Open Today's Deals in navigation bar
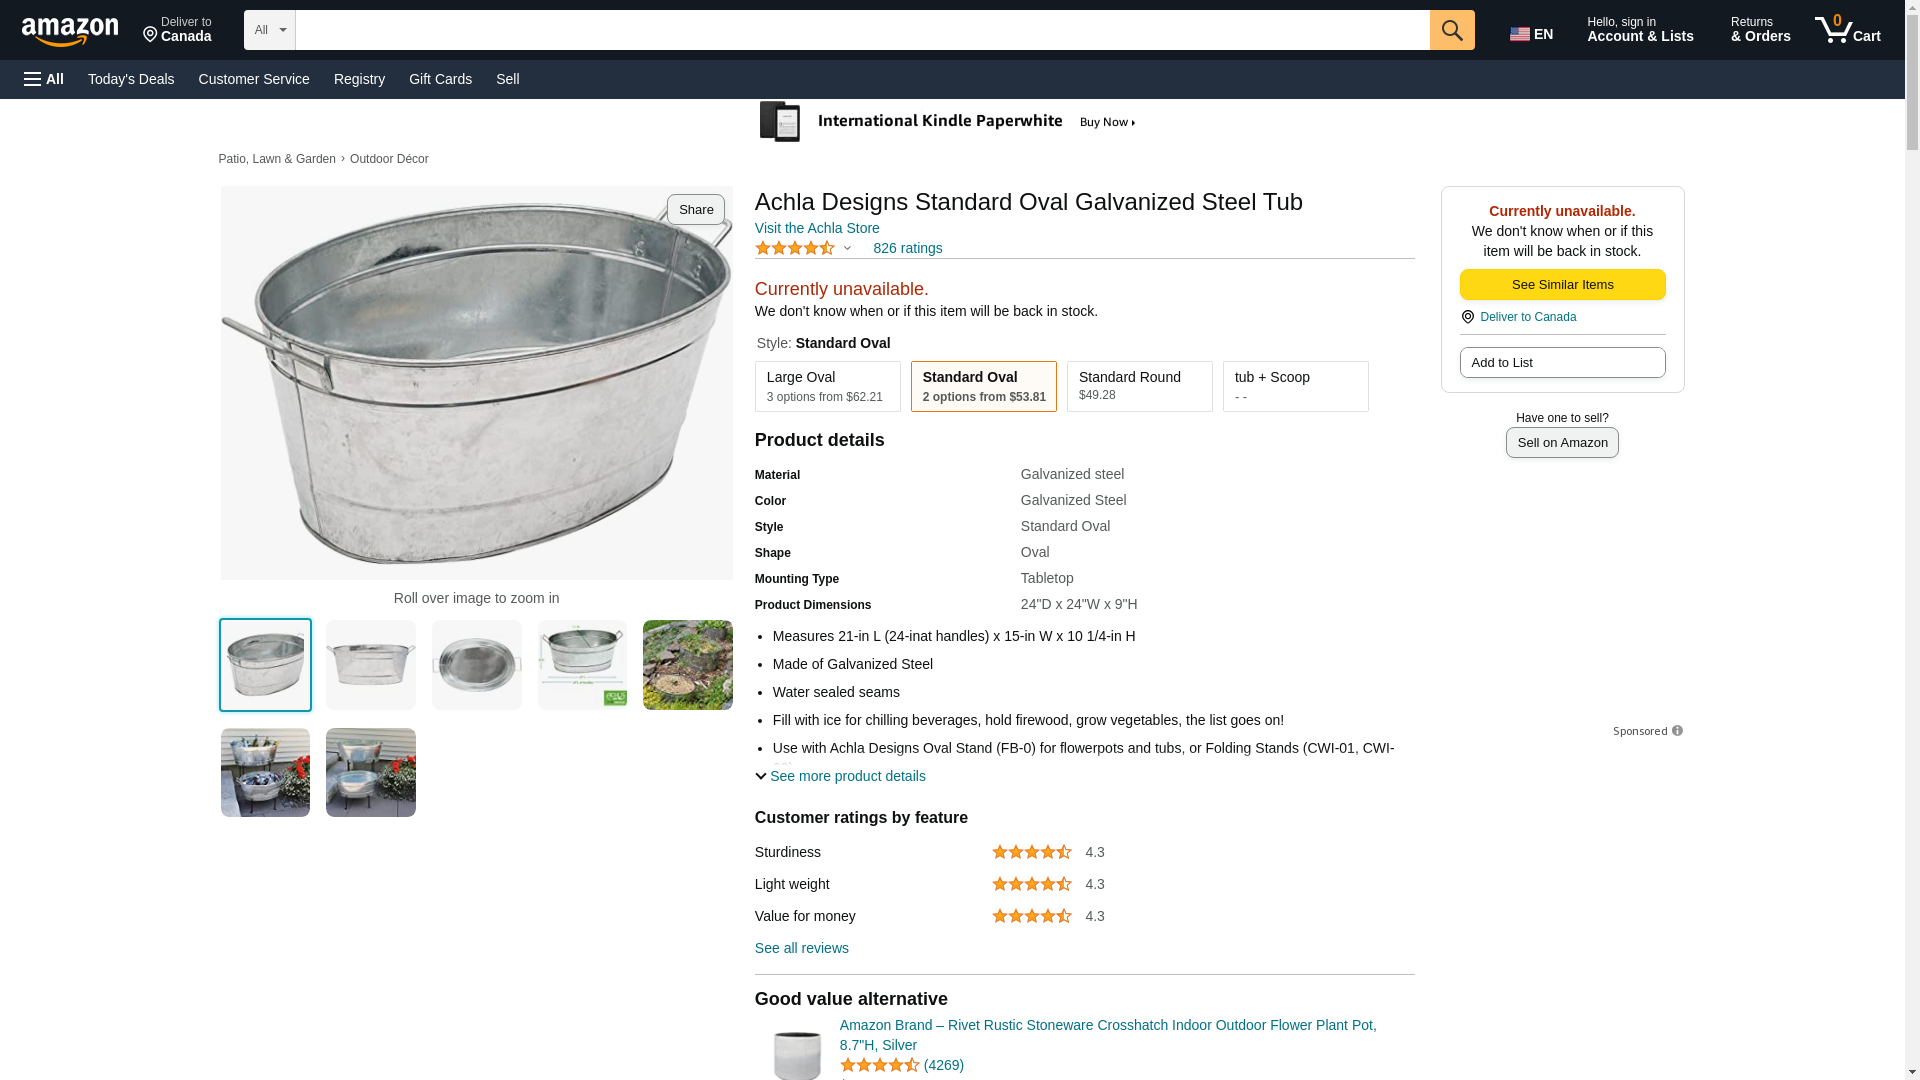 pyautogui.click(x=131, y=79)
